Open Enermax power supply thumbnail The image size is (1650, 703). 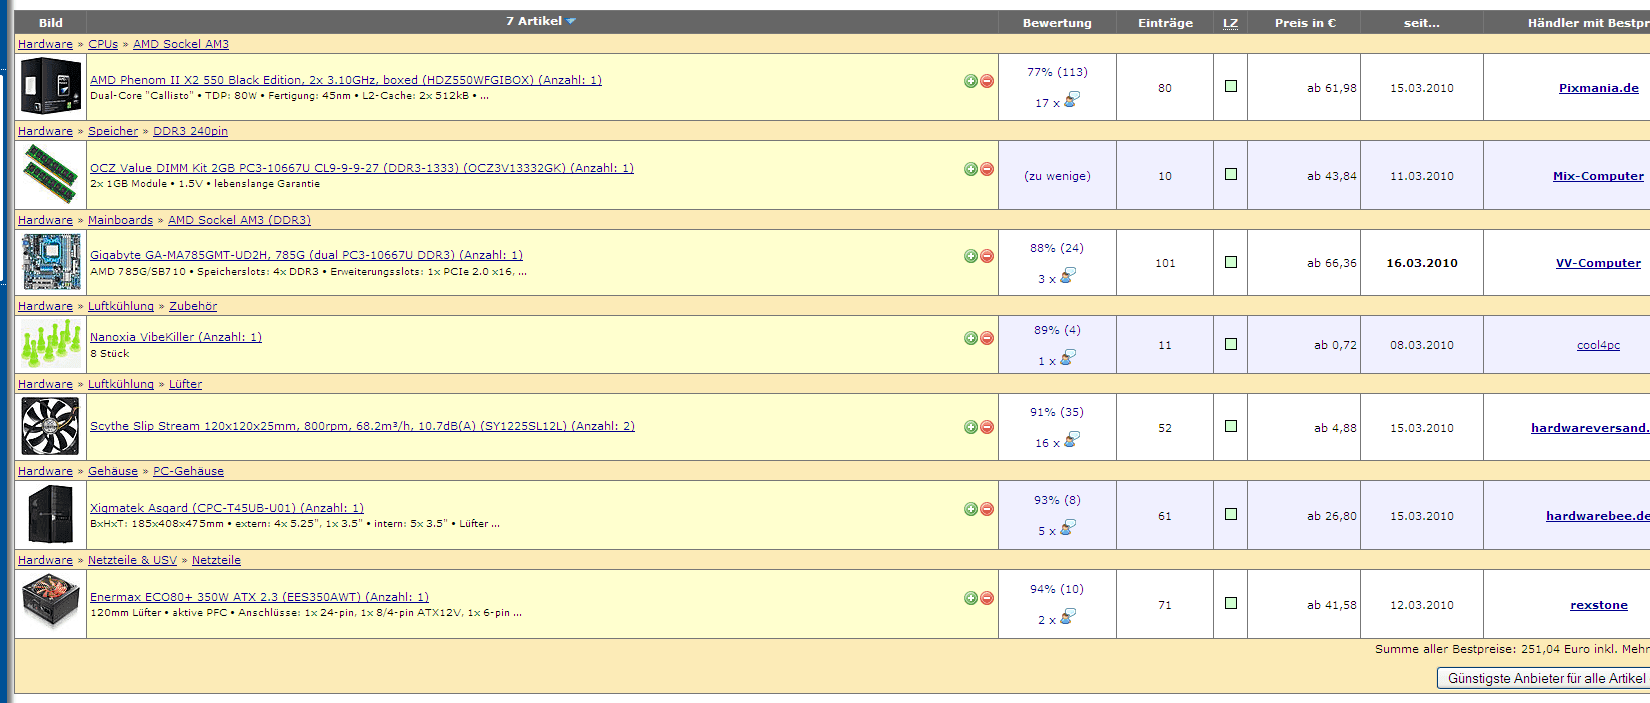(x=50, y=603)
